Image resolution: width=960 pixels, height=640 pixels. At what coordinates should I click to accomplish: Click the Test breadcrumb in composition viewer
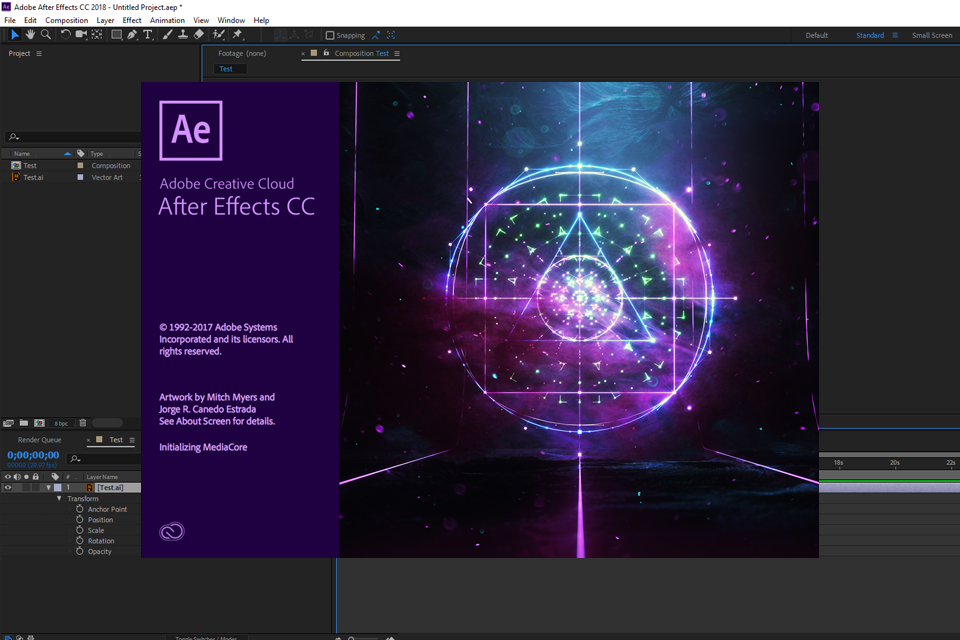[x=226, y=69]
